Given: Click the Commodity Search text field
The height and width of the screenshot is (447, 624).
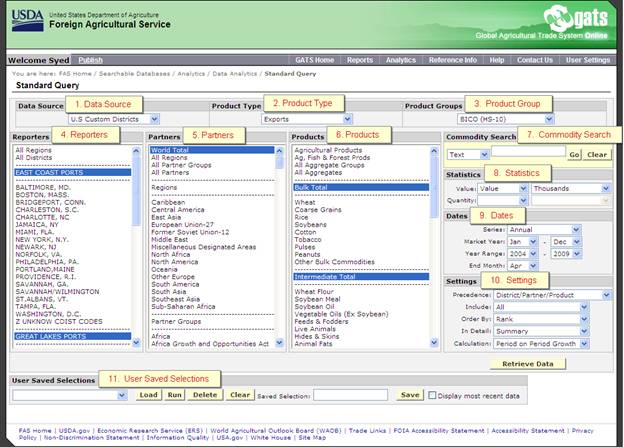Looking at the screenshot, I should click(528, 151).
